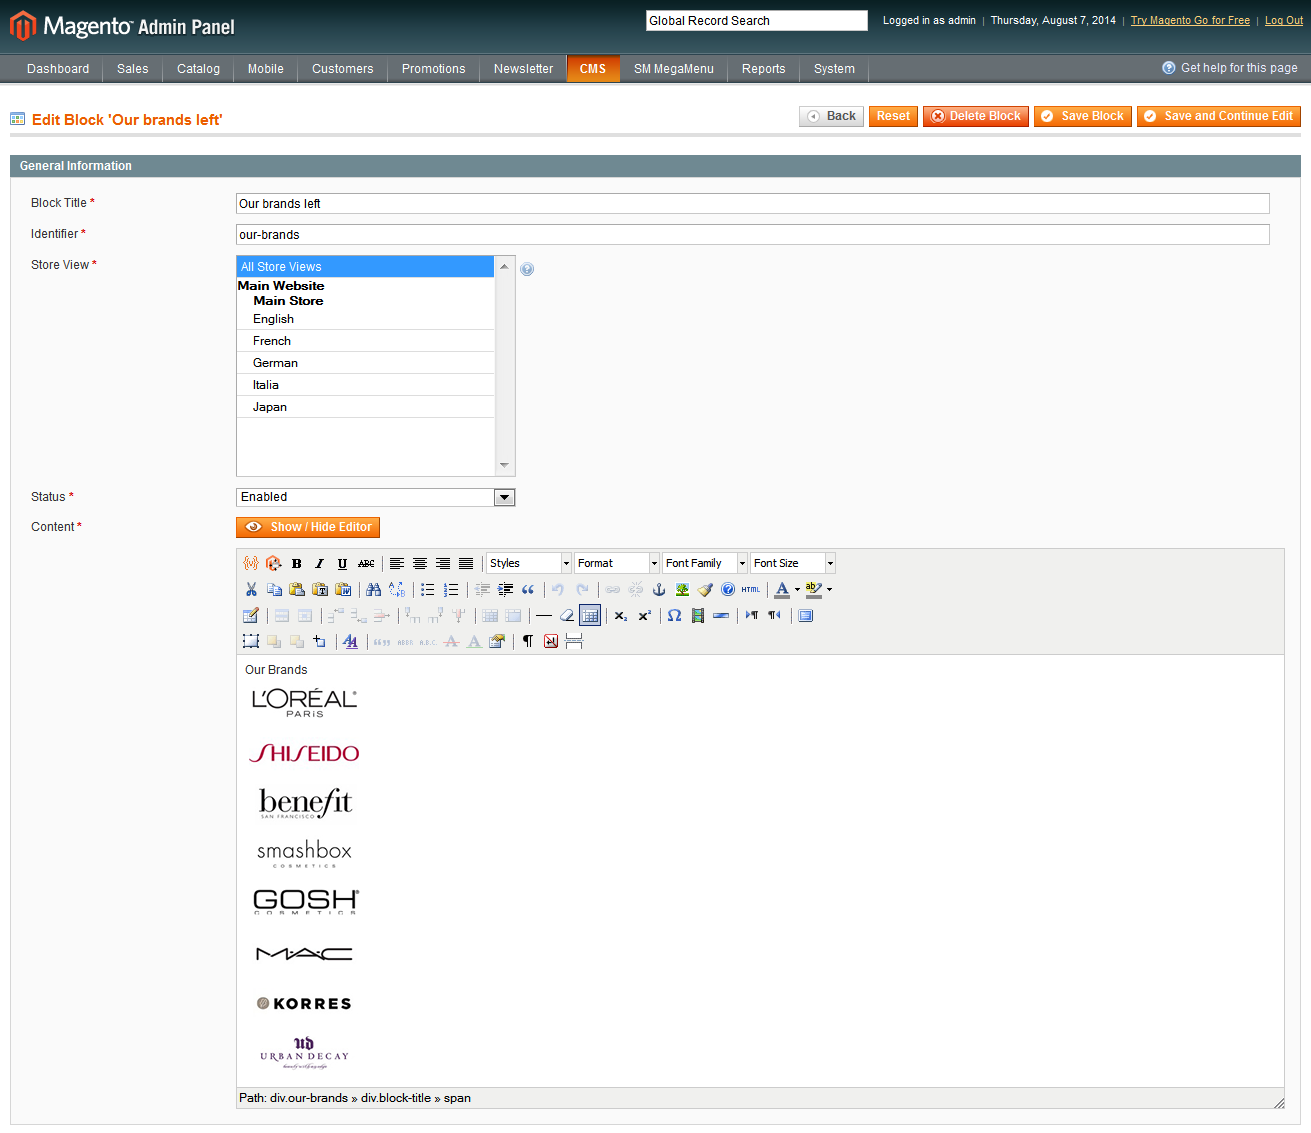1311x1133 pixels.
Task: Apply italic formatting
Action: (320, 563)
